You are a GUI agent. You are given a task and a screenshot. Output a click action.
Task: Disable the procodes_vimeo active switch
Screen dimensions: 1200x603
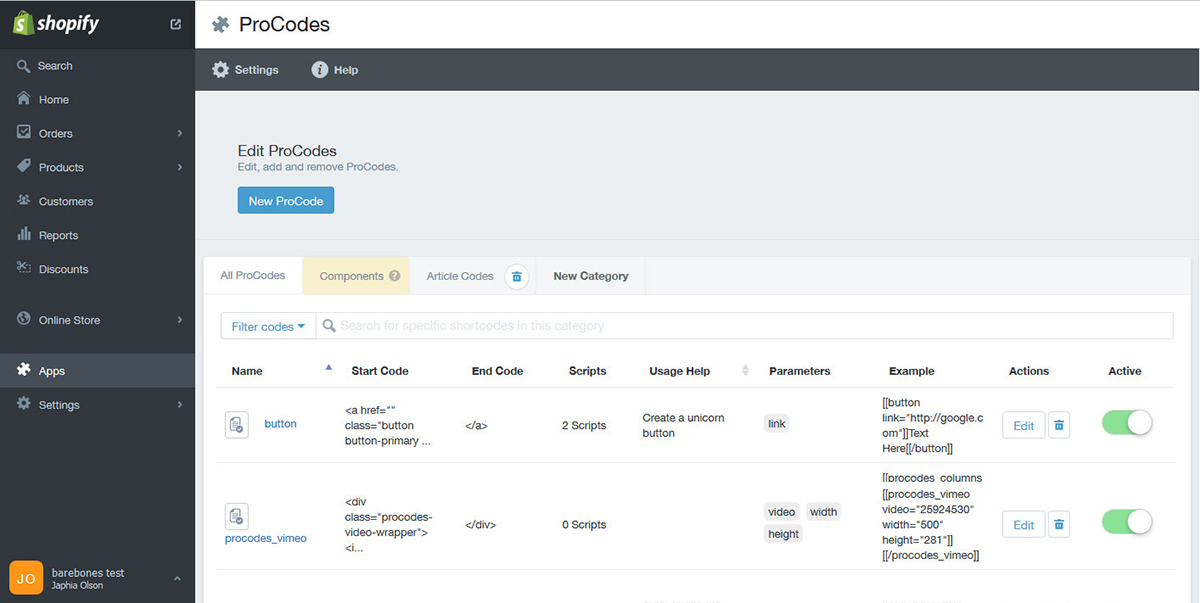(x=1127, y=522)
